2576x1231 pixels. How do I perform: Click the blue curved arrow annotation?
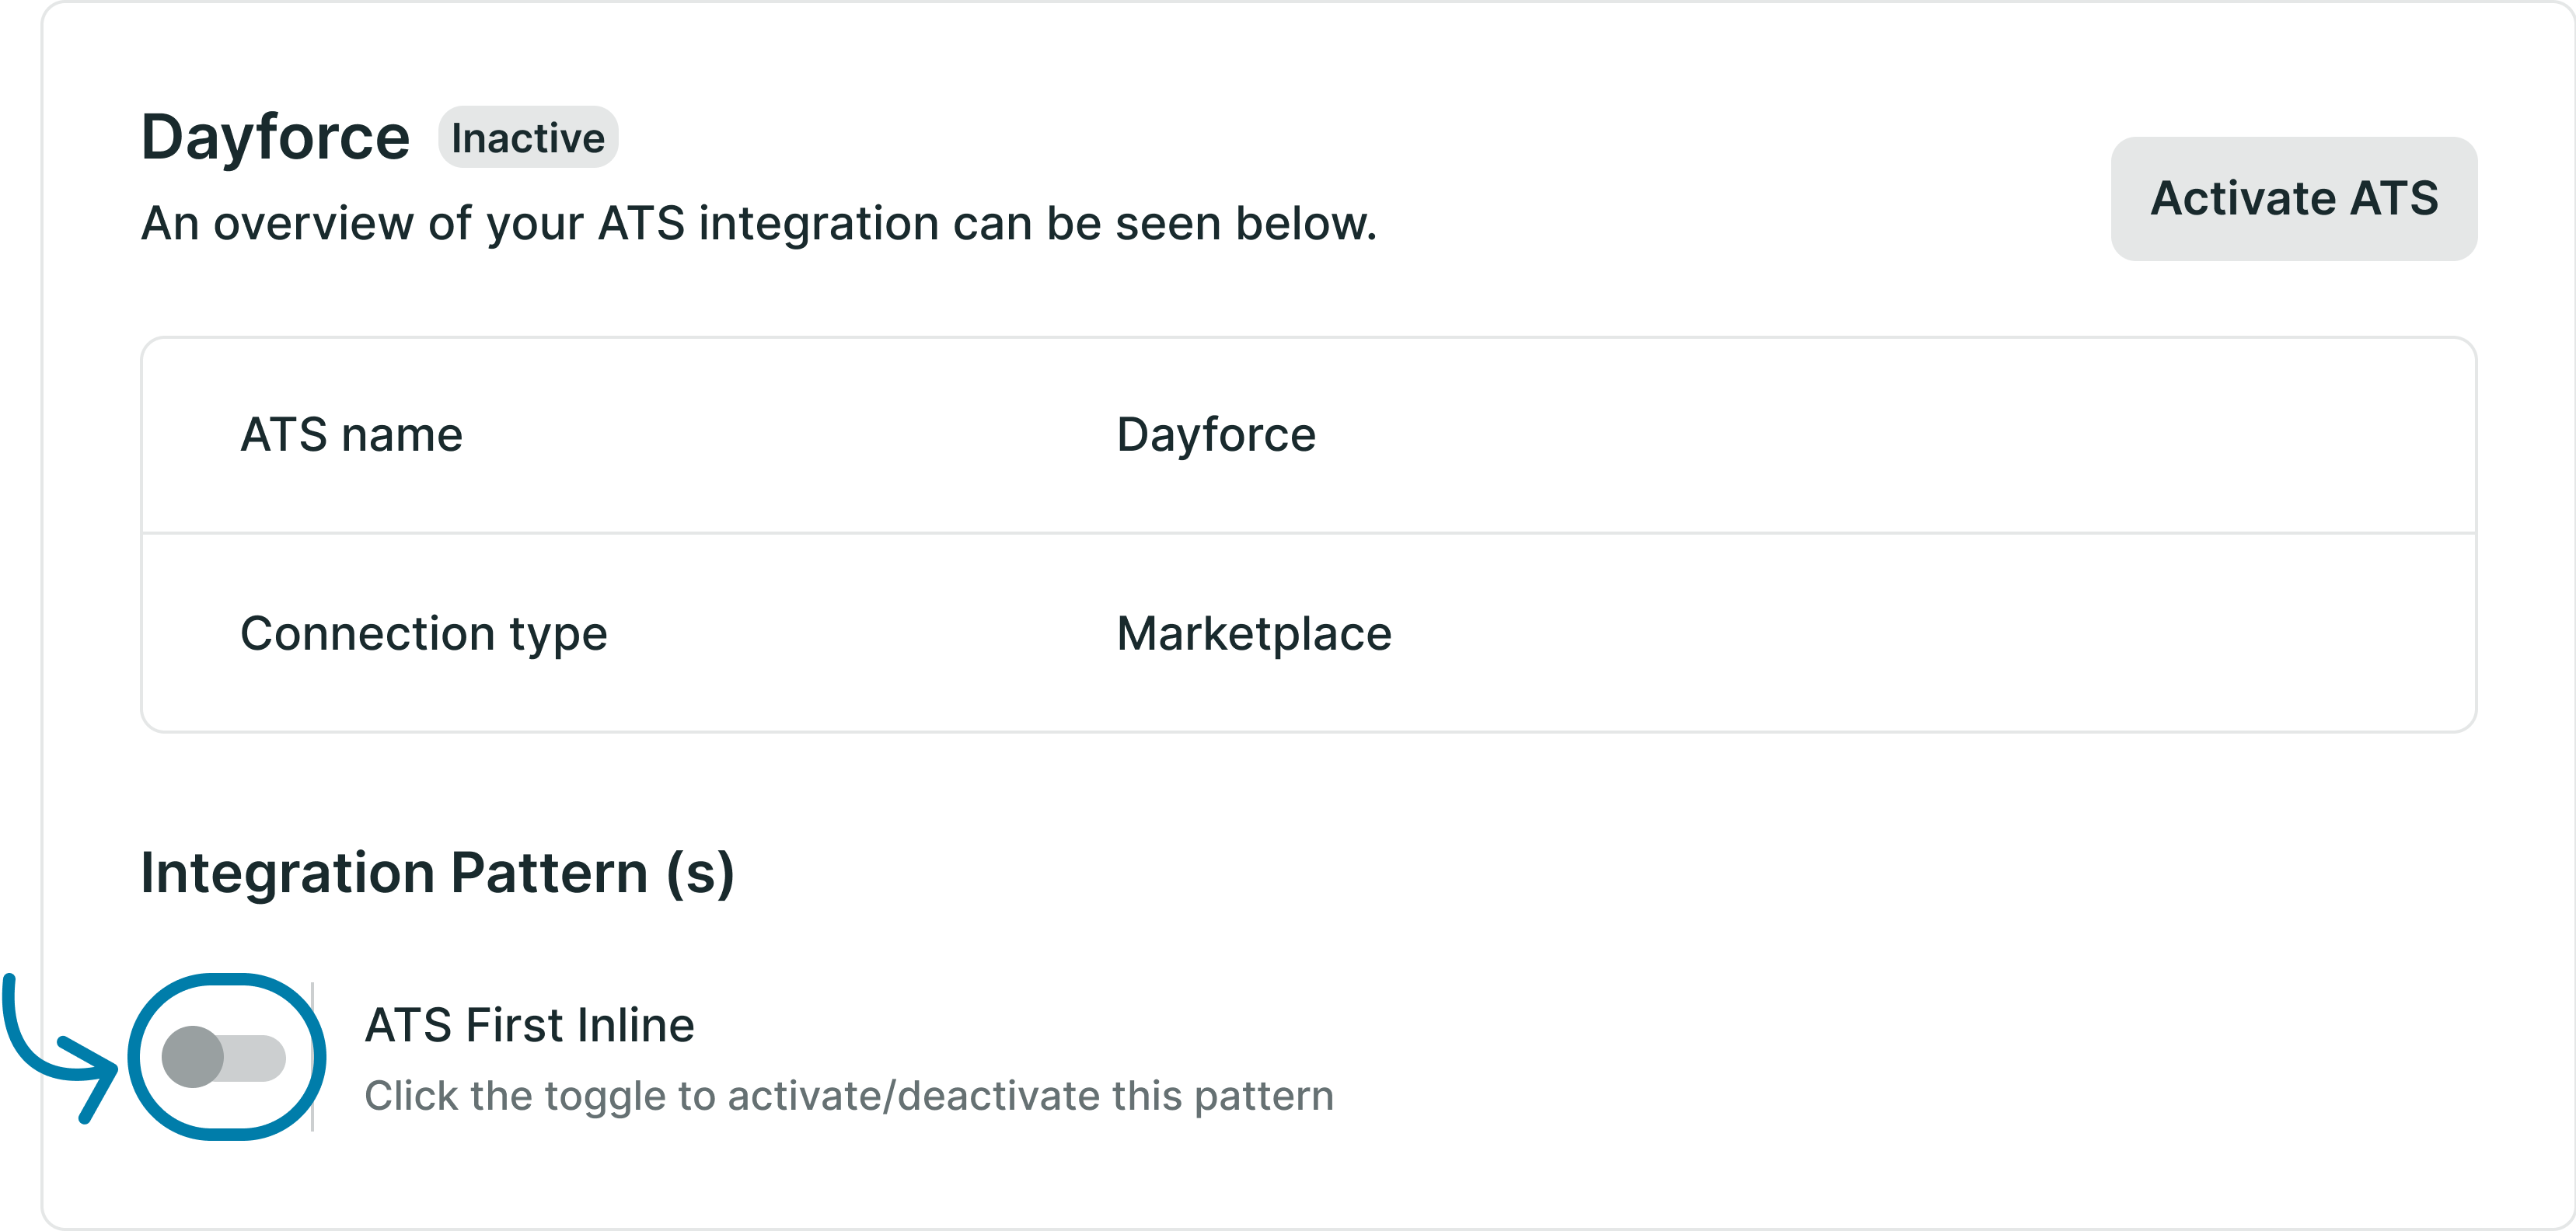58,1048
